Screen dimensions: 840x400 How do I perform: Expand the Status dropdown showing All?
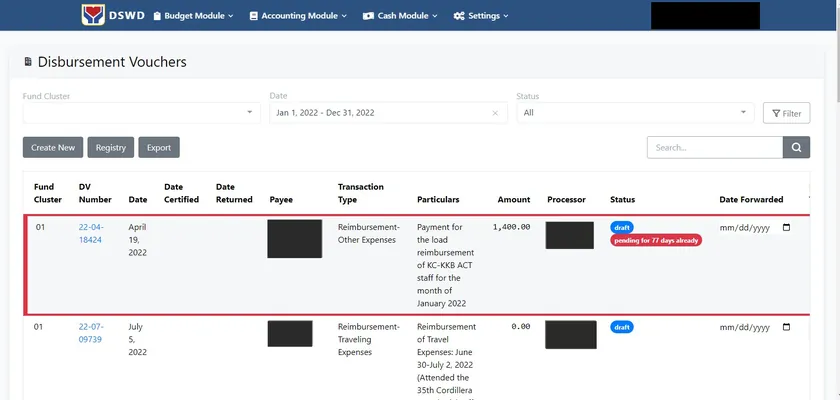coord(635,113)
